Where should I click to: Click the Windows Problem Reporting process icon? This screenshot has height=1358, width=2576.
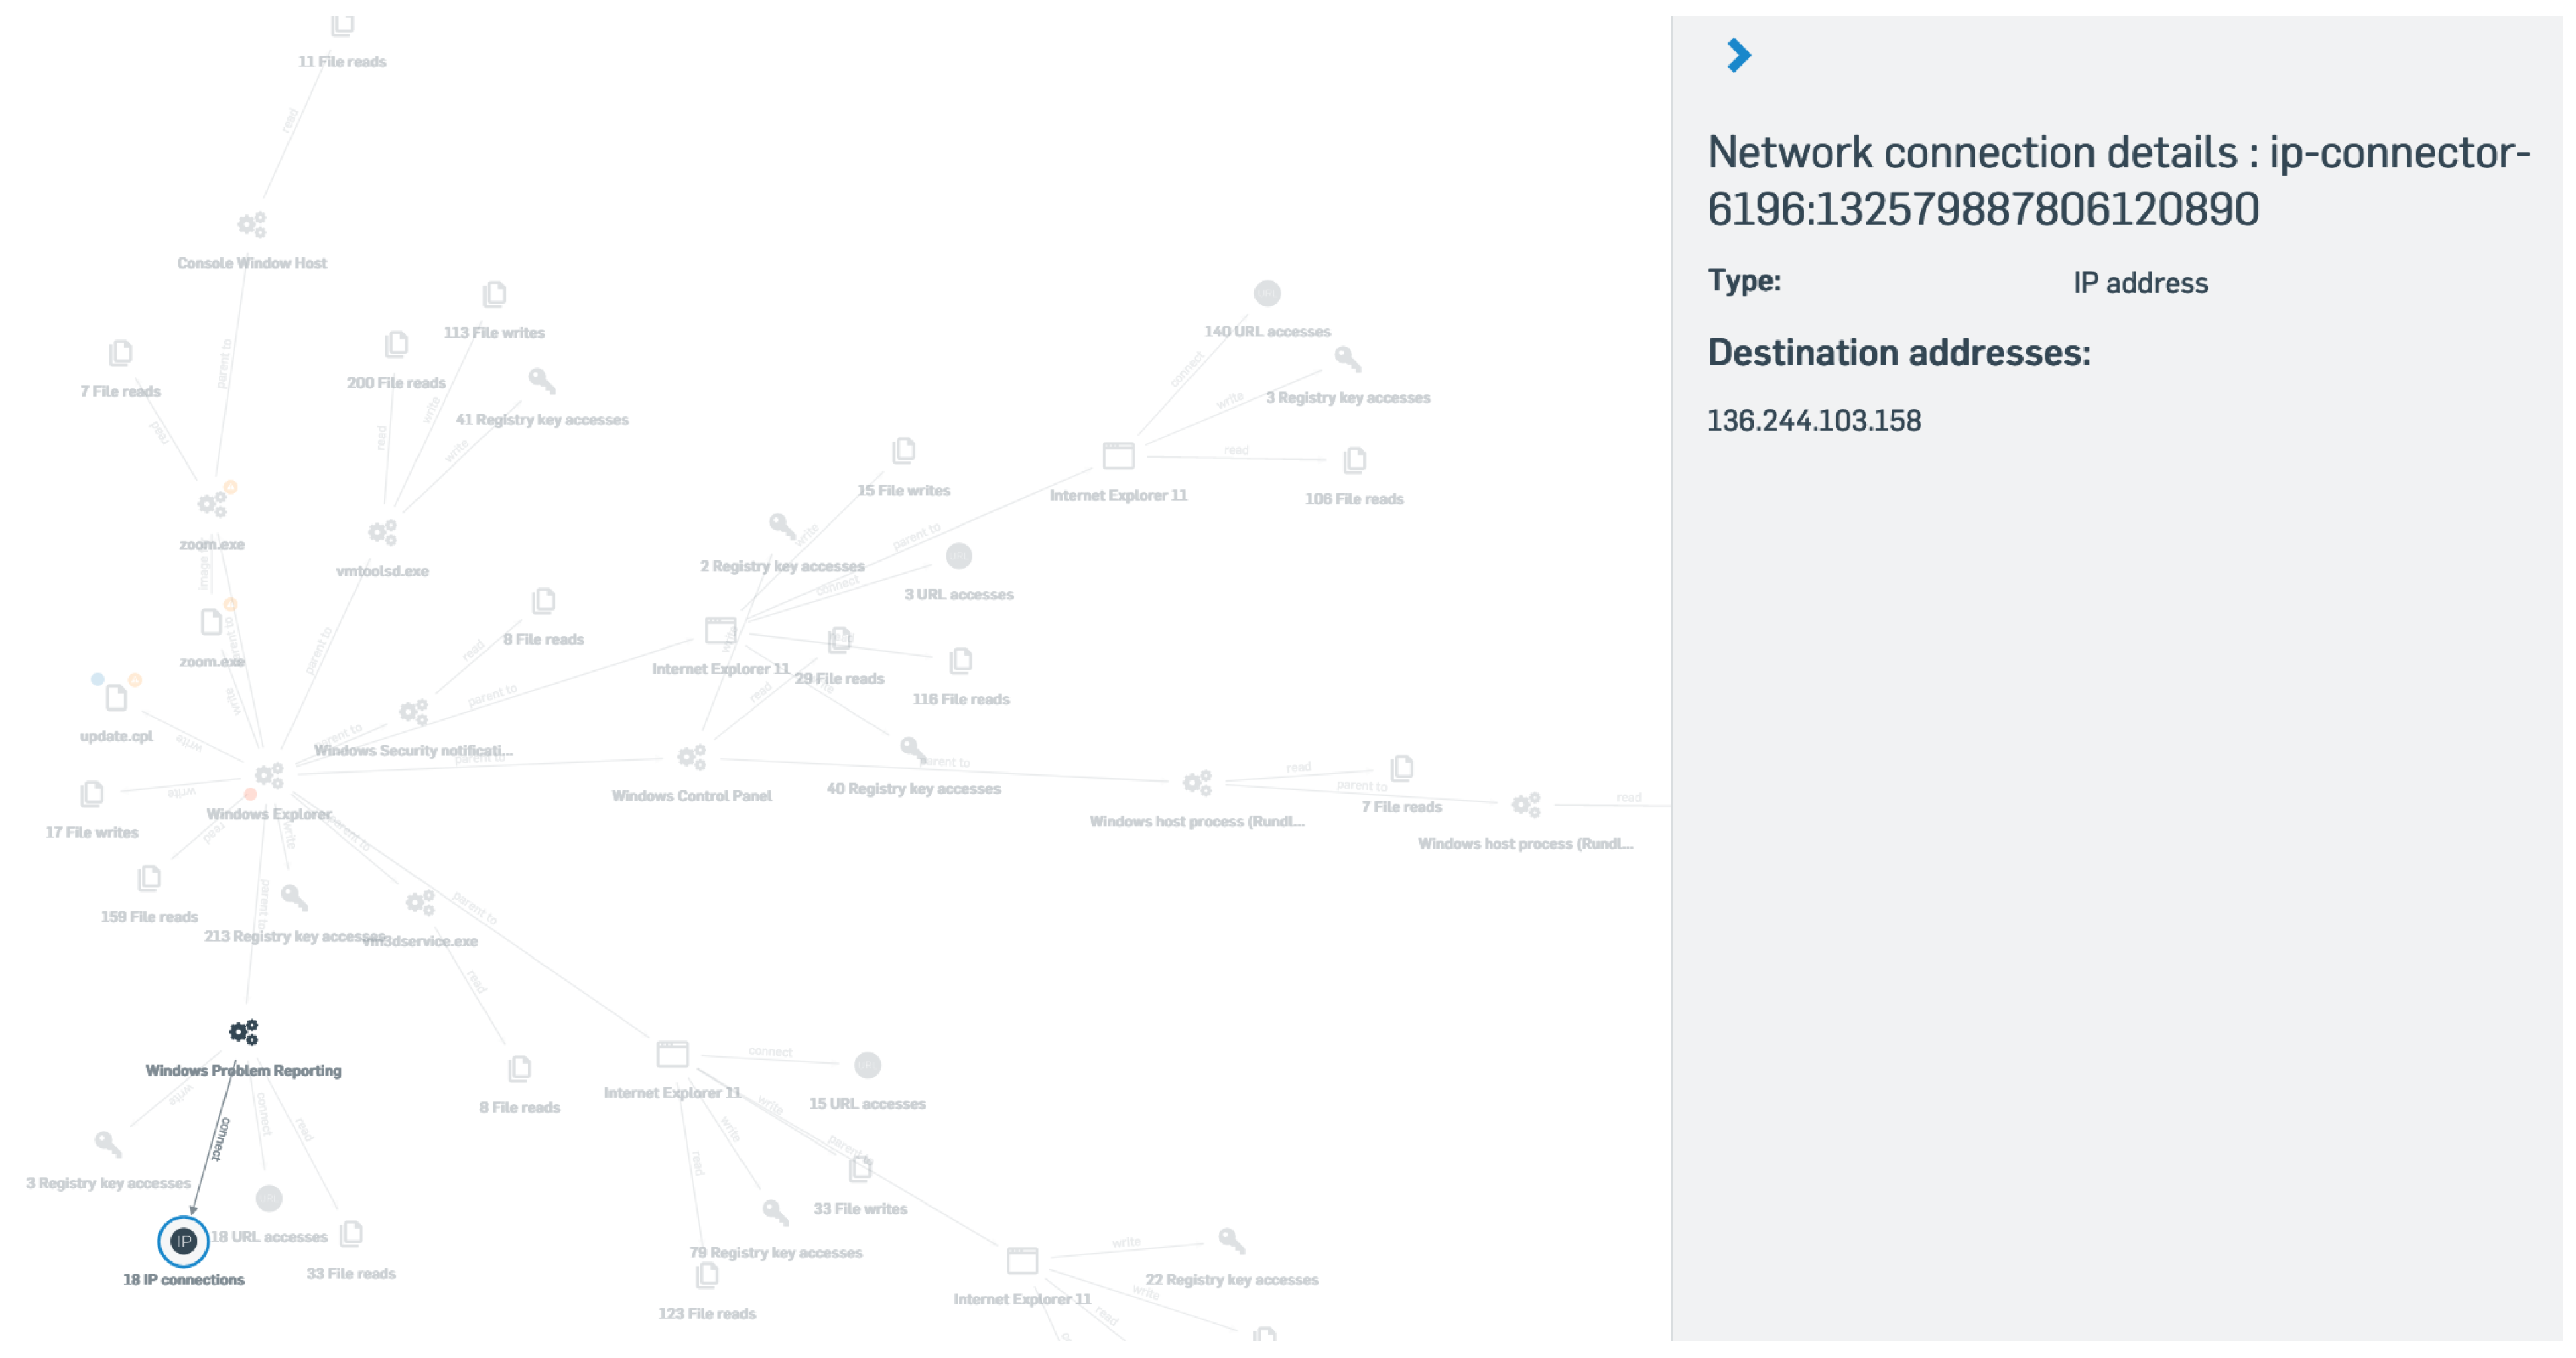point(243,1031)
